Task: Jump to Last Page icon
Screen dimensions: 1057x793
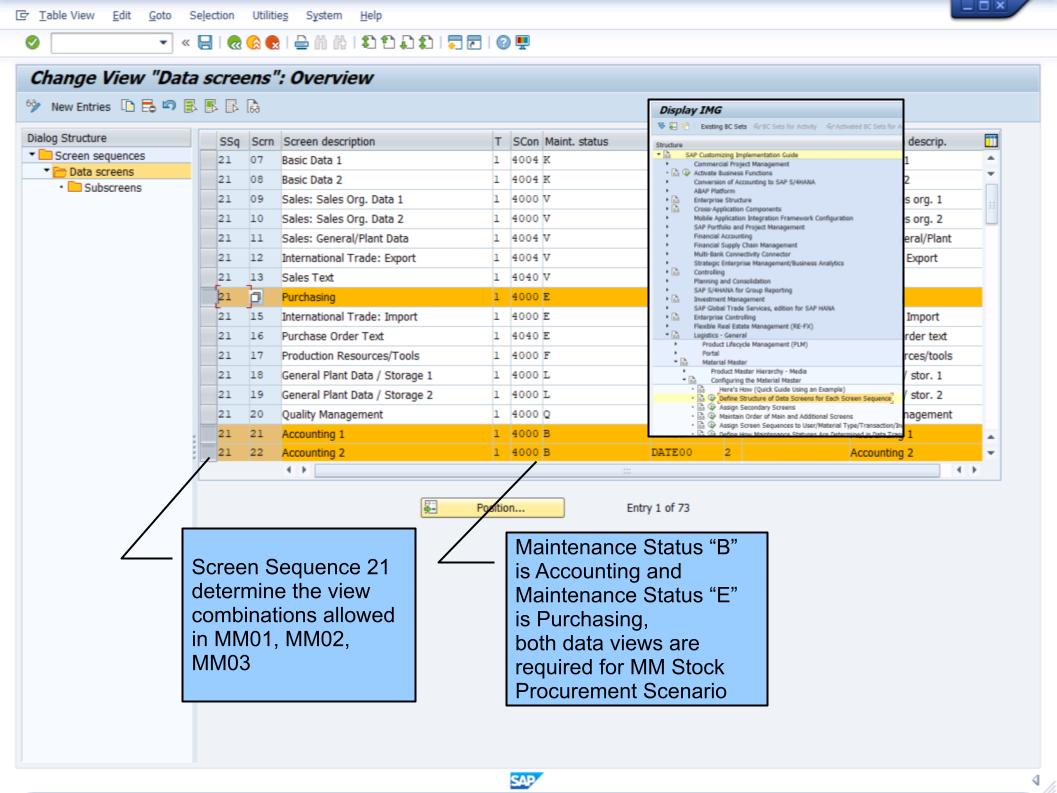Action: point(426,42)
